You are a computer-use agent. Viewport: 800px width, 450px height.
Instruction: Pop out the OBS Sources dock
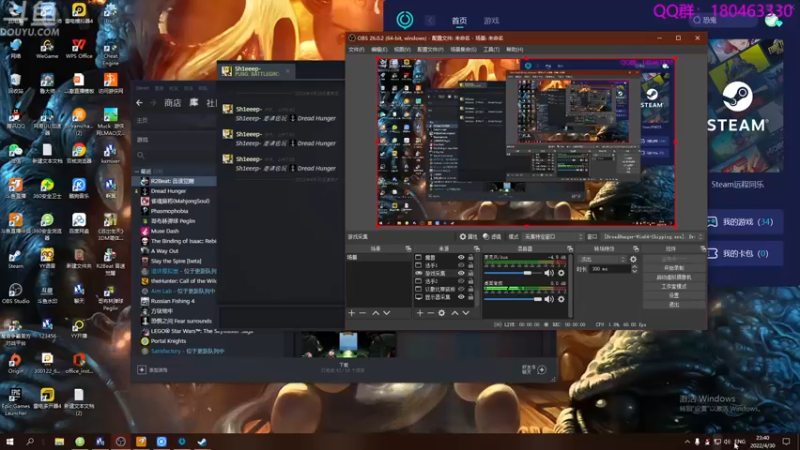pos(477,248)
